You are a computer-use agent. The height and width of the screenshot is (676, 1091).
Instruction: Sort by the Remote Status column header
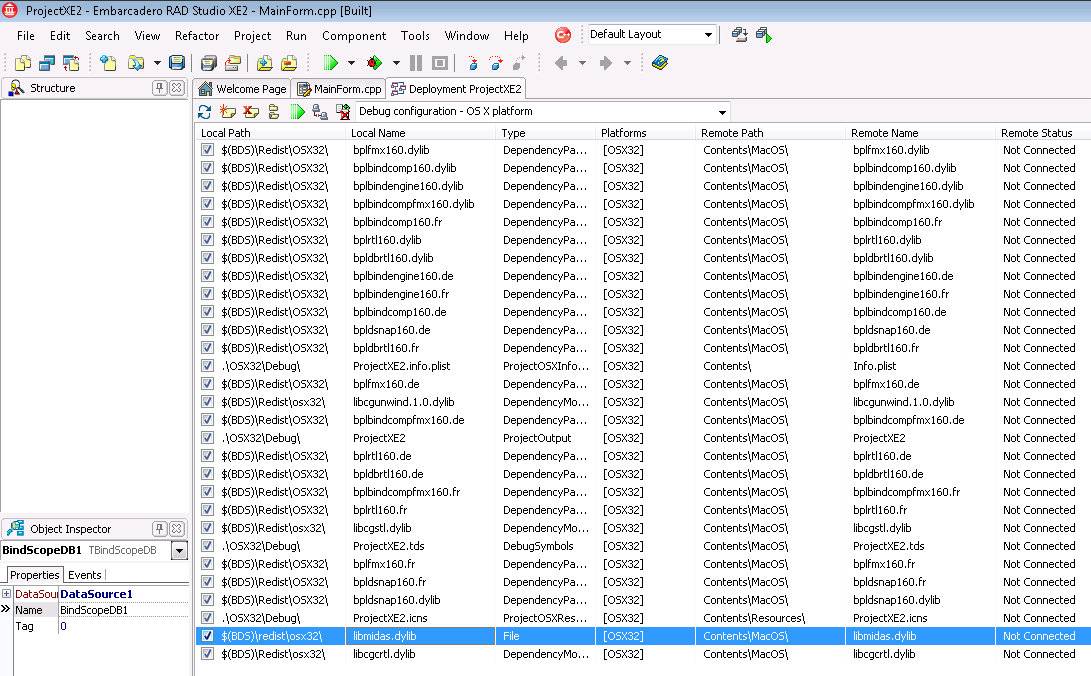(x=1043, y=133)
